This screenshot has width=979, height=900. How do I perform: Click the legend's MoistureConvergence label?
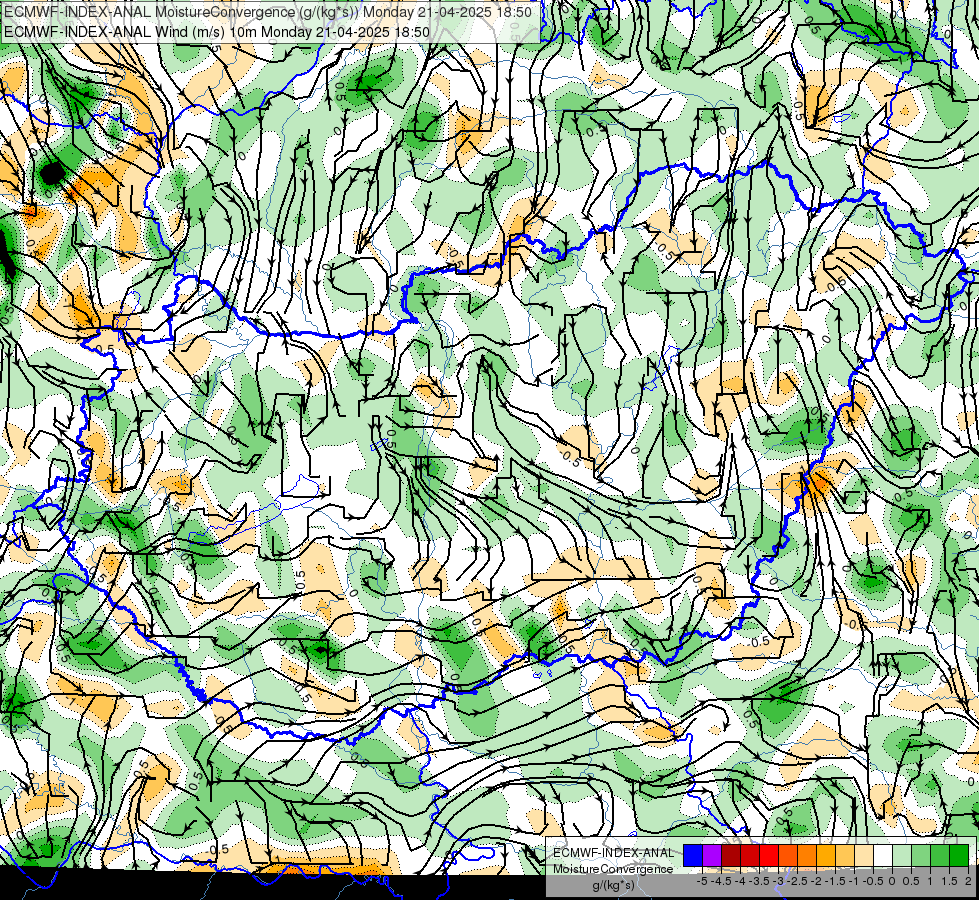[613, 869]
